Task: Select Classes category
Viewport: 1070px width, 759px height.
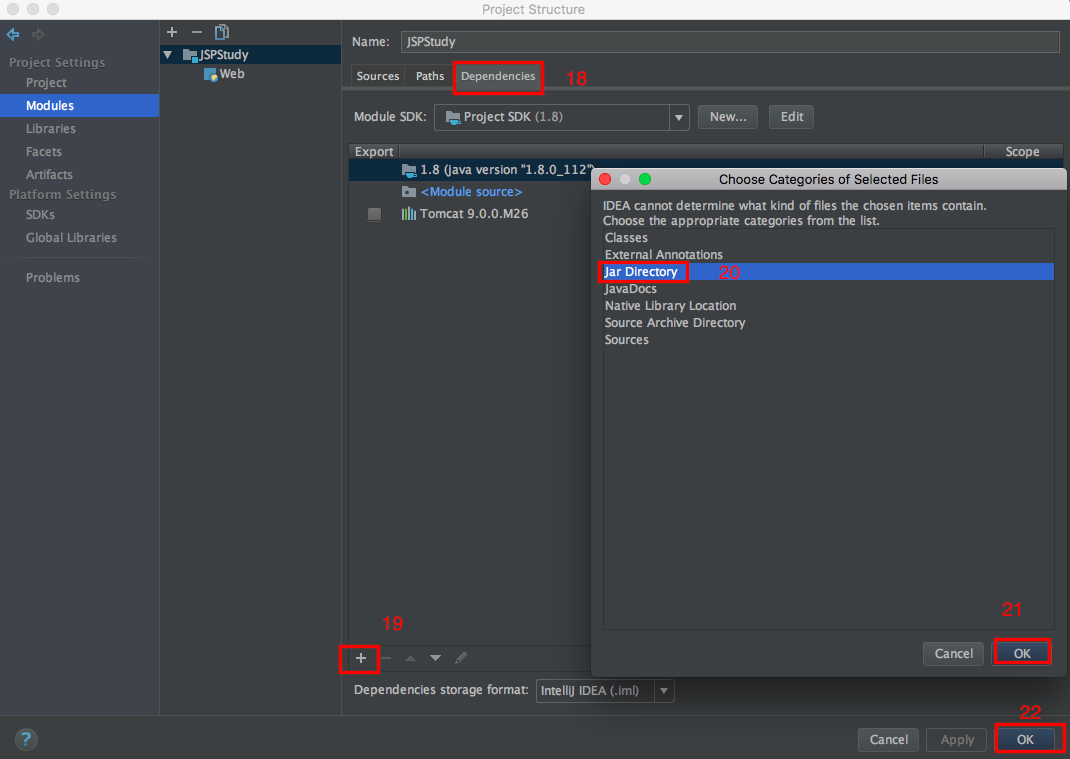Action: point(828,238)
